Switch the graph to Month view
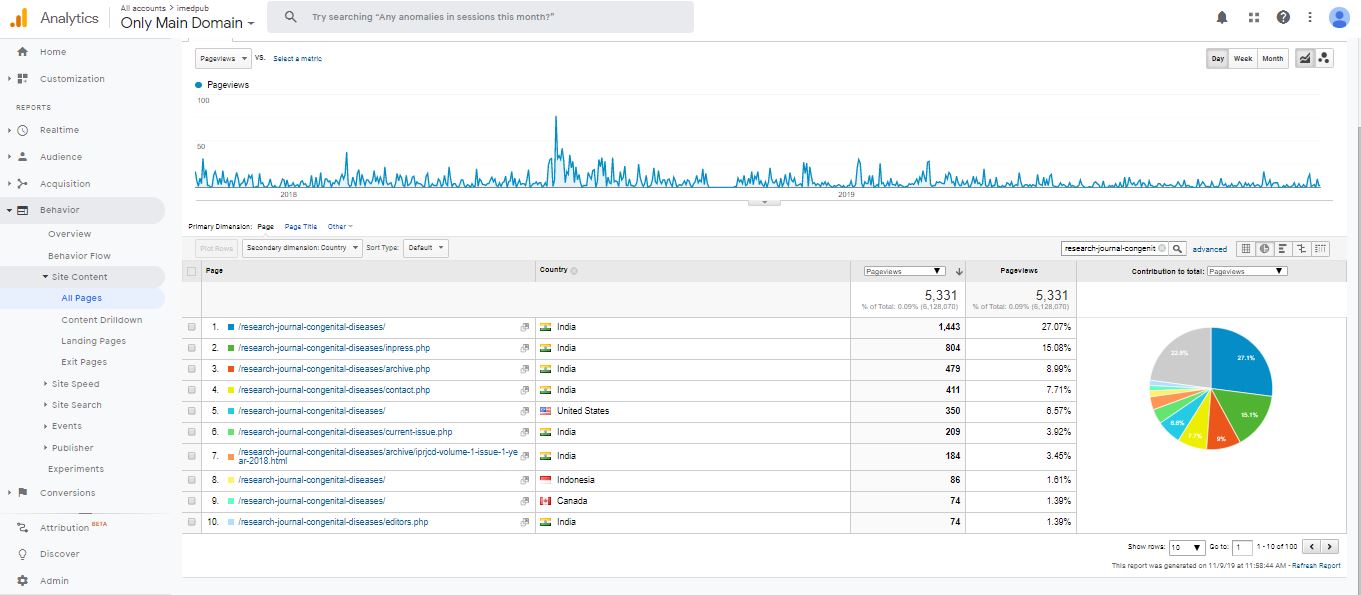The image size is (1361, 595). [1272, 59]
